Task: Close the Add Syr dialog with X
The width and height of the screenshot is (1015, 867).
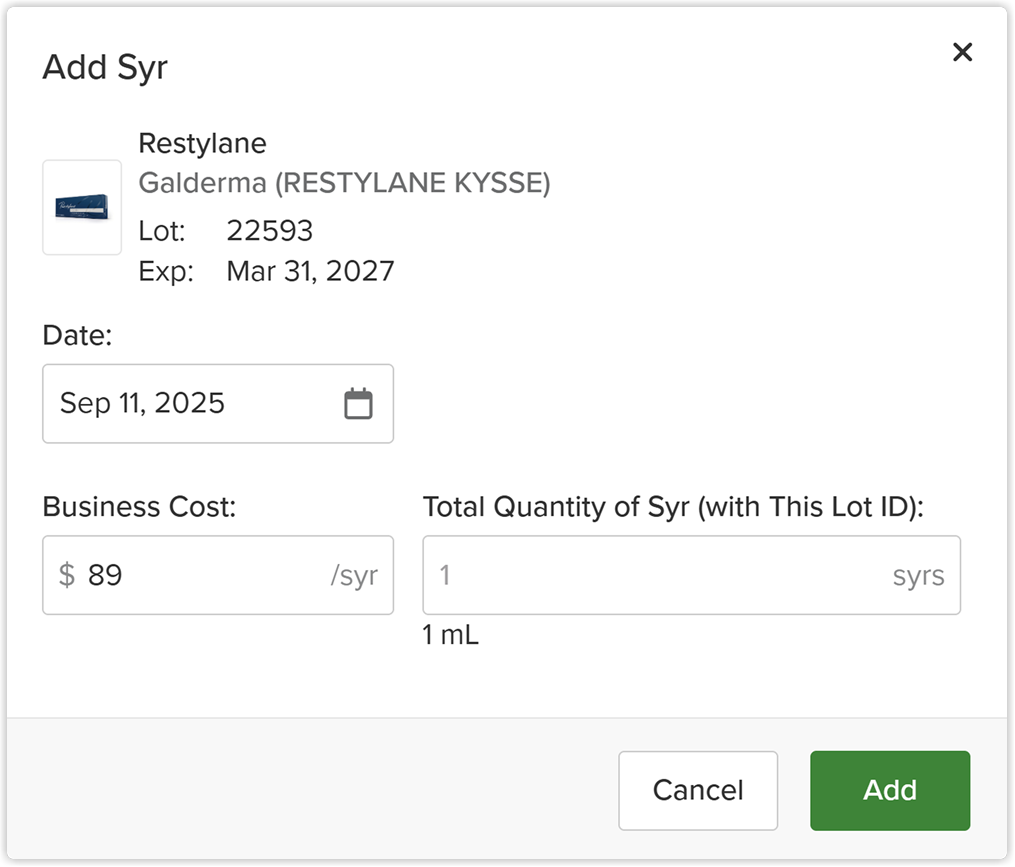Action: click(962, 52)
